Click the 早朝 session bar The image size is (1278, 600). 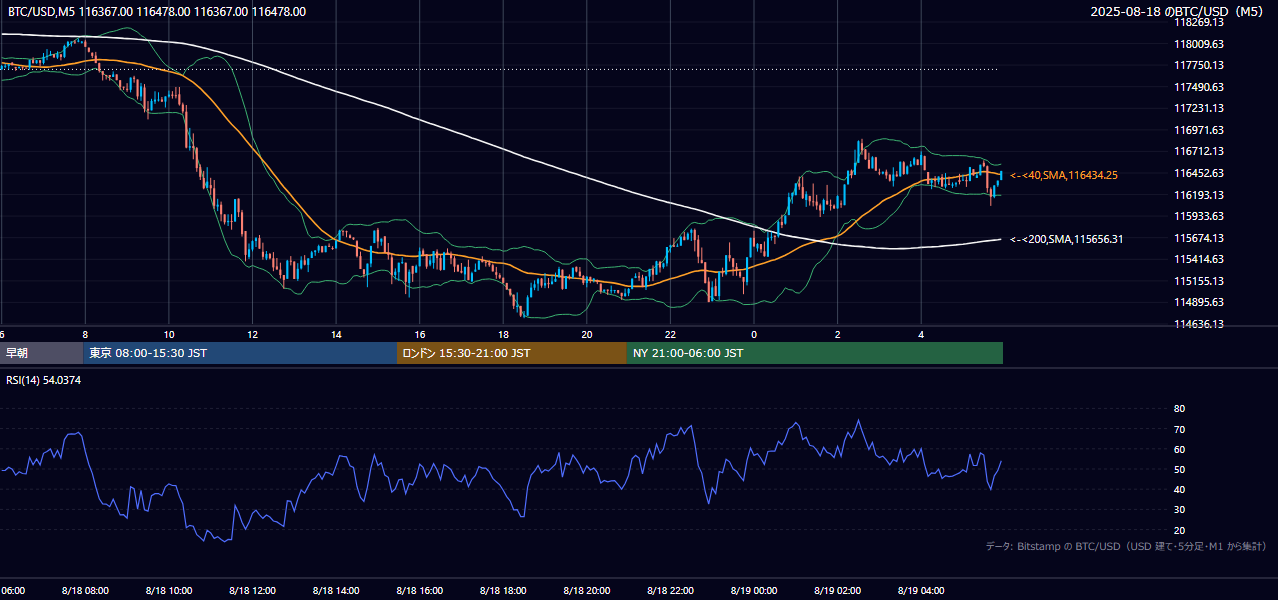tap(41, 353)
